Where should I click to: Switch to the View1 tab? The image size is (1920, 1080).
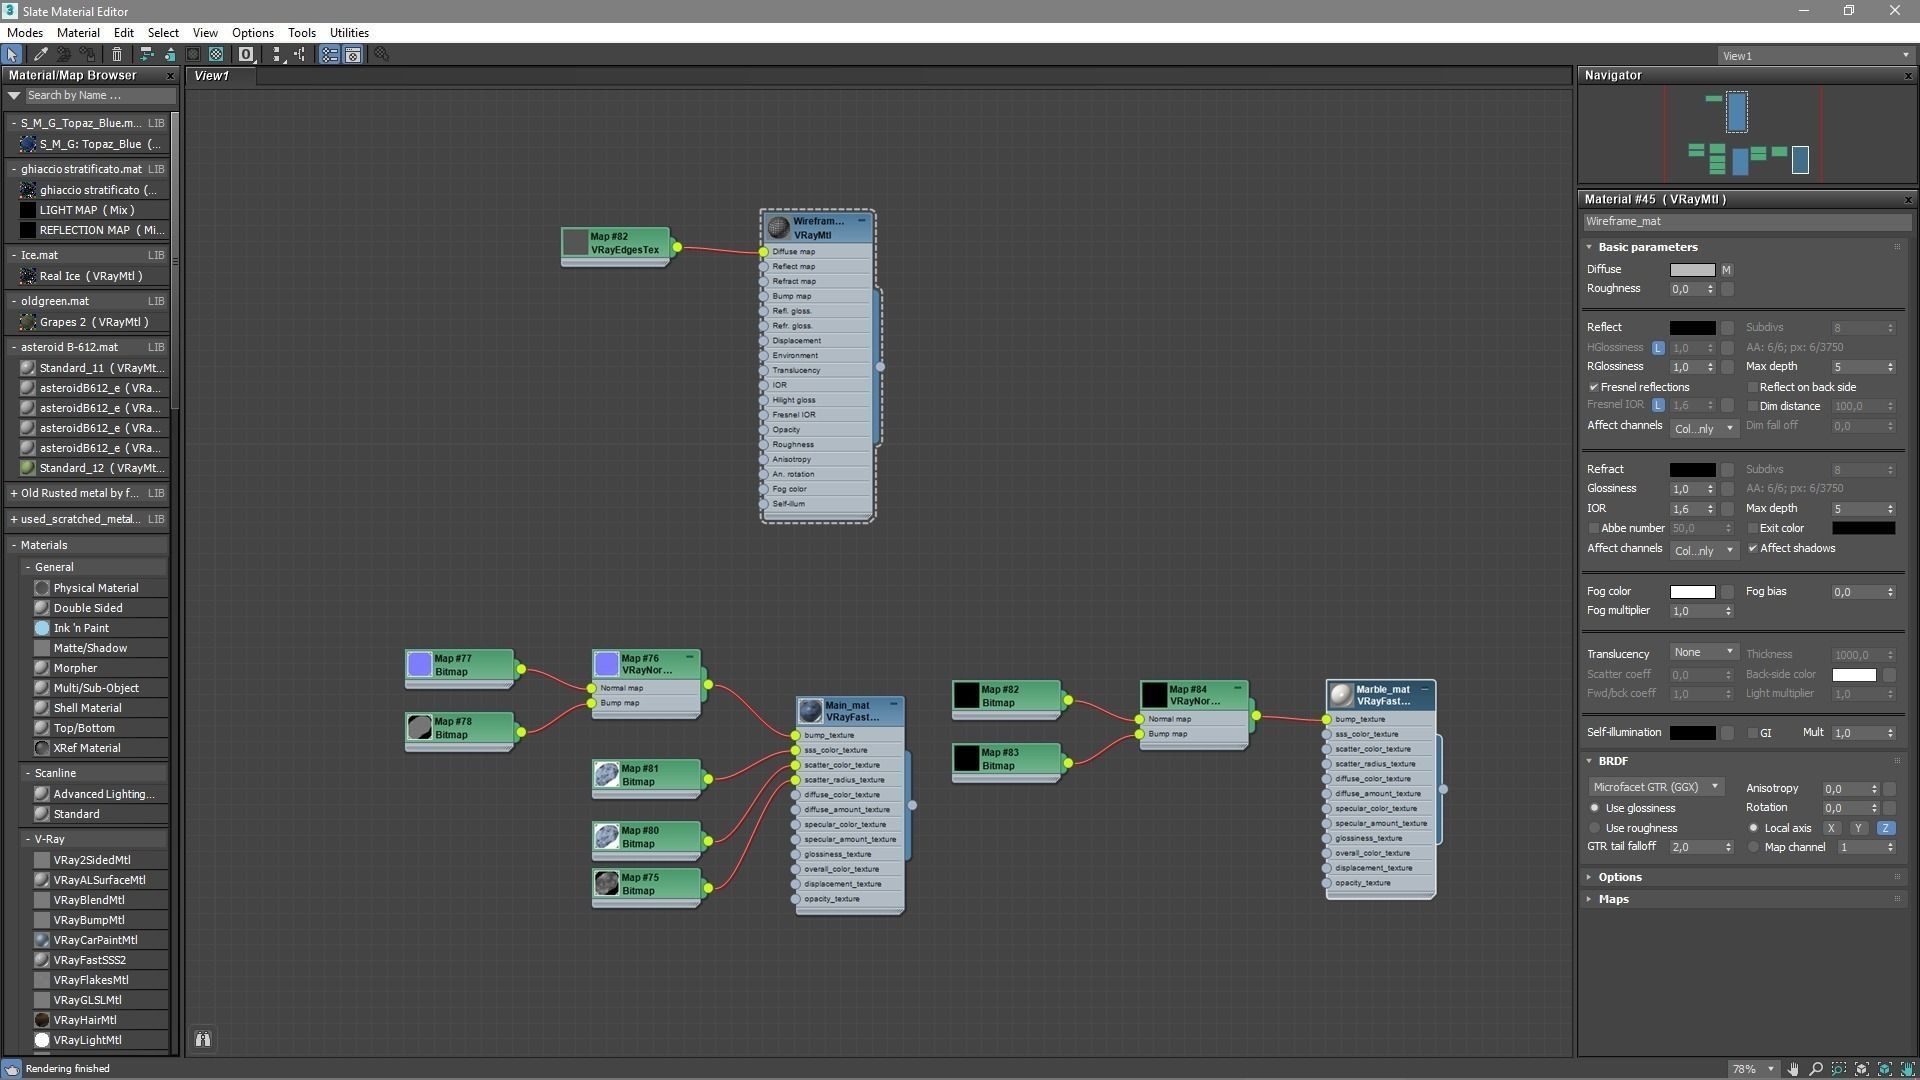coord(212,76)
